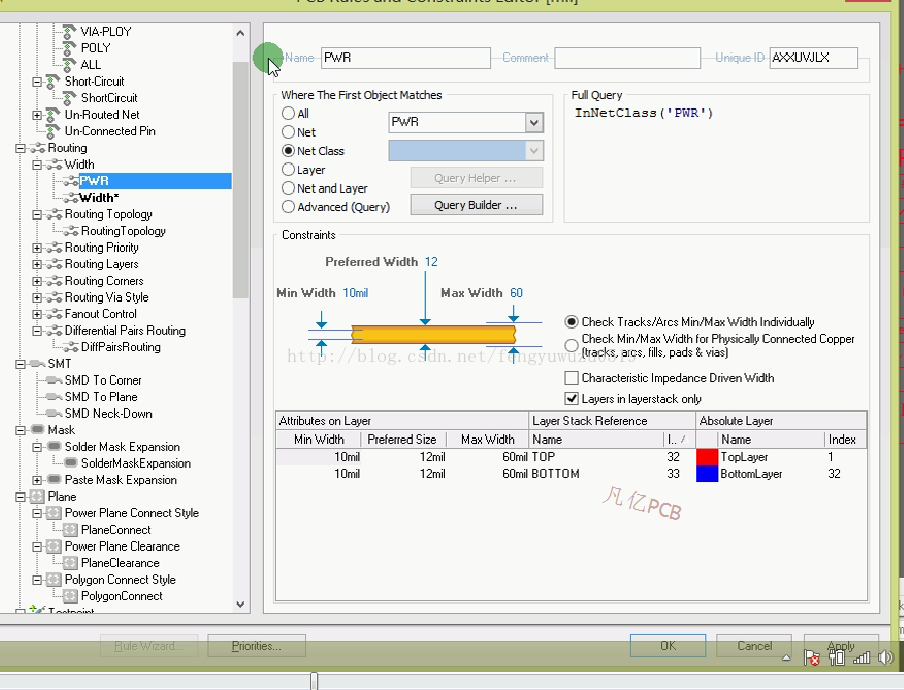Screen dimensions: 904x690
Task: Click the PolygonConnect rule icon
Action: click(70, 596)
